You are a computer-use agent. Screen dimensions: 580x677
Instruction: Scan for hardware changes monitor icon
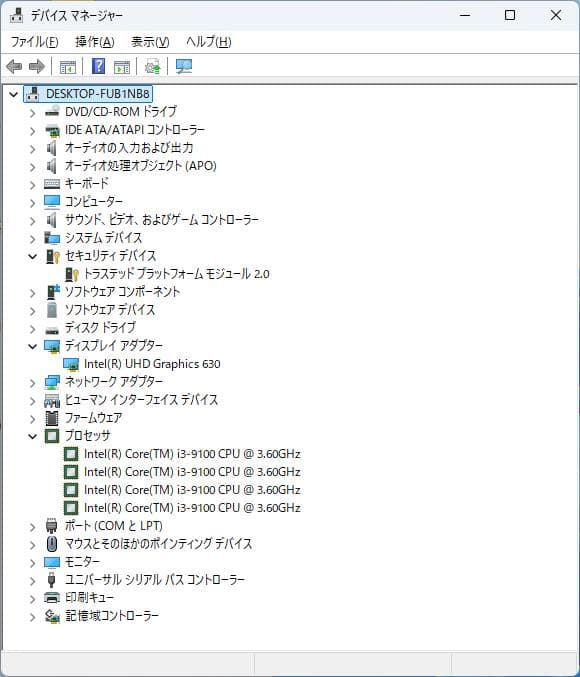pos(184,66)
